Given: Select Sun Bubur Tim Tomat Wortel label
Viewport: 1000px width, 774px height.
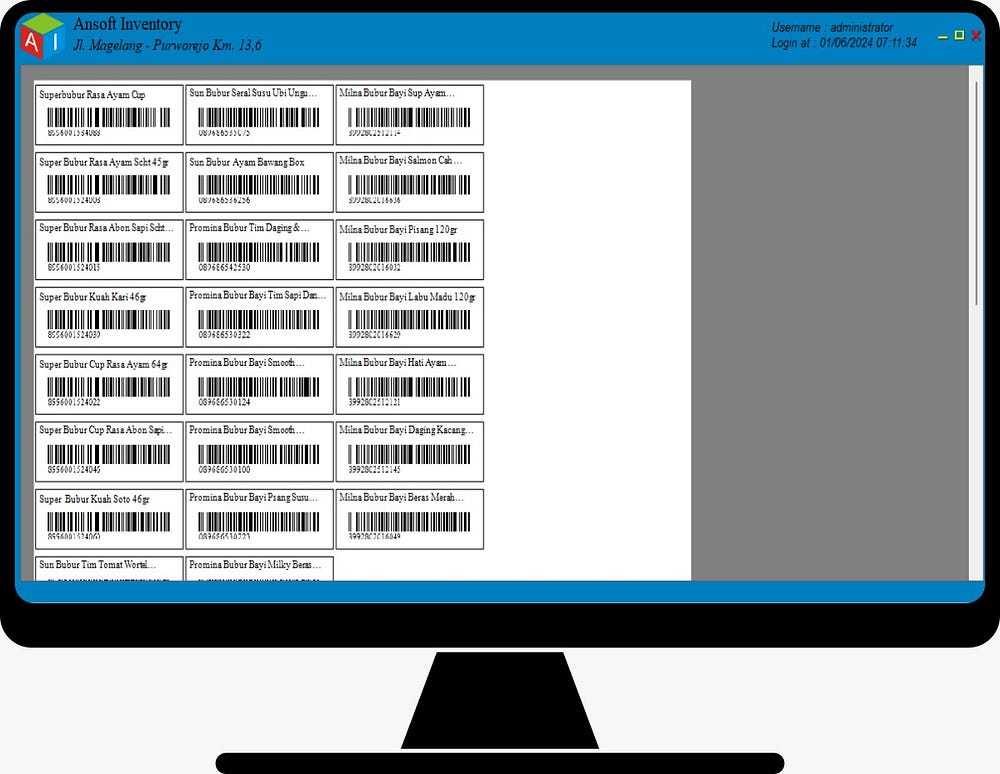Looking at the screenshot, I should click(109, 569).
